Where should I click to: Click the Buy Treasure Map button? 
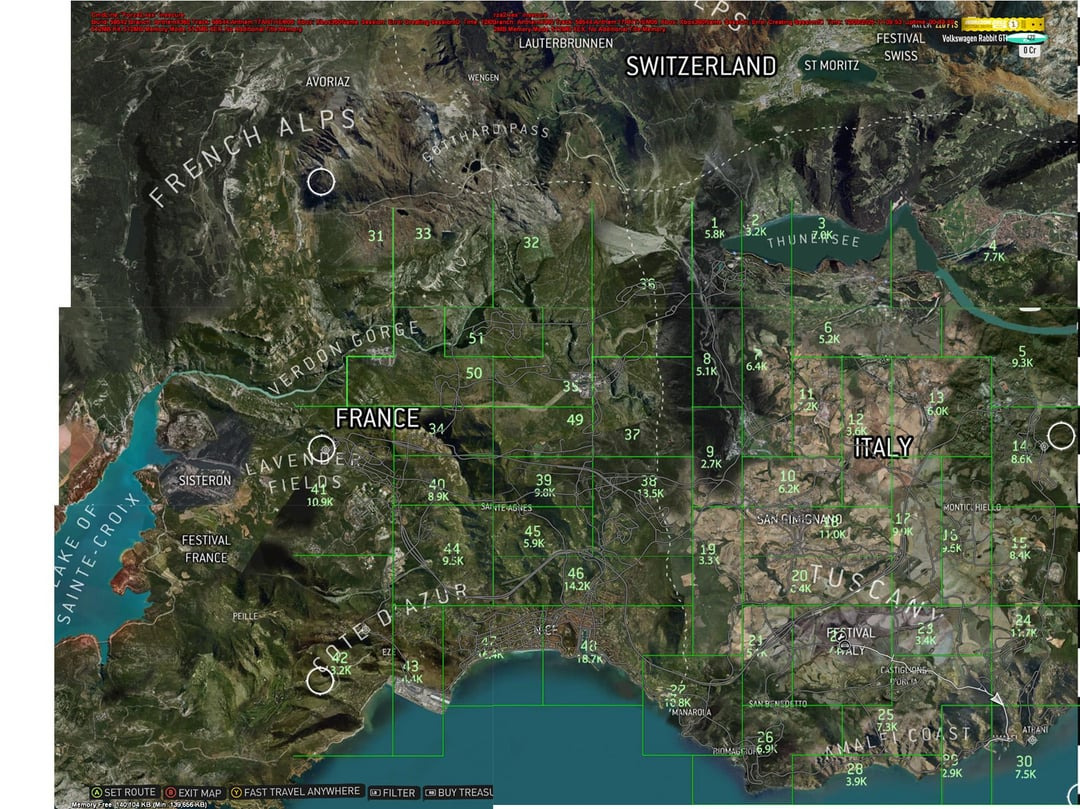point(459,792)
